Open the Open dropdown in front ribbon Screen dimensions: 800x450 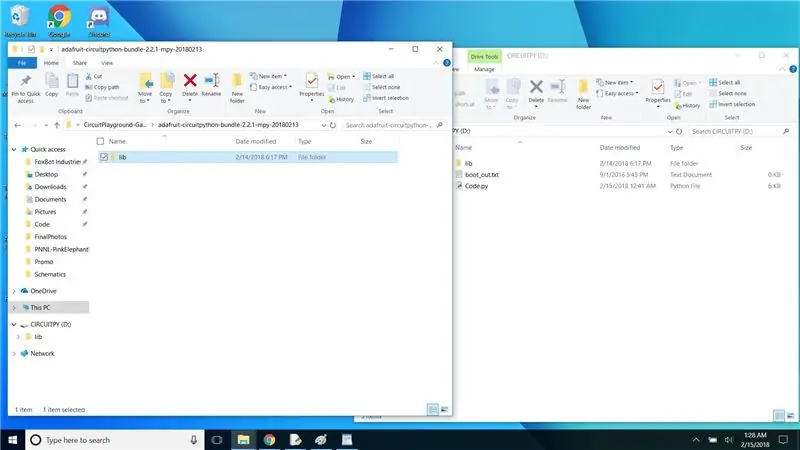click(x=341, y=77)
